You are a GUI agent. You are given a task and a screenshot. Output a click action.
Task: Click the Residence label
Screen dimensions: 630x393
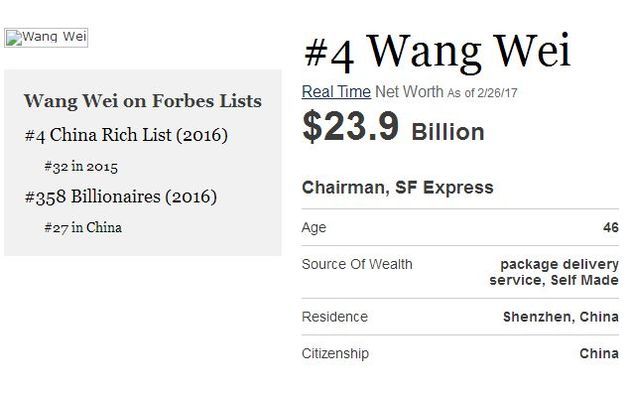tap(335, 317)
